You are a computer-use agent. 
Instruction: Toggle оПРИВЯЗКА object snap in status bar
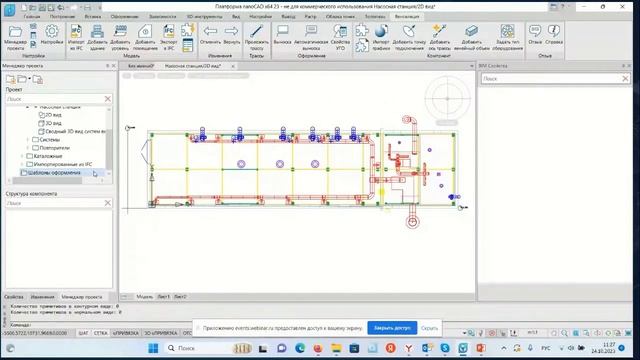[126, 333]
